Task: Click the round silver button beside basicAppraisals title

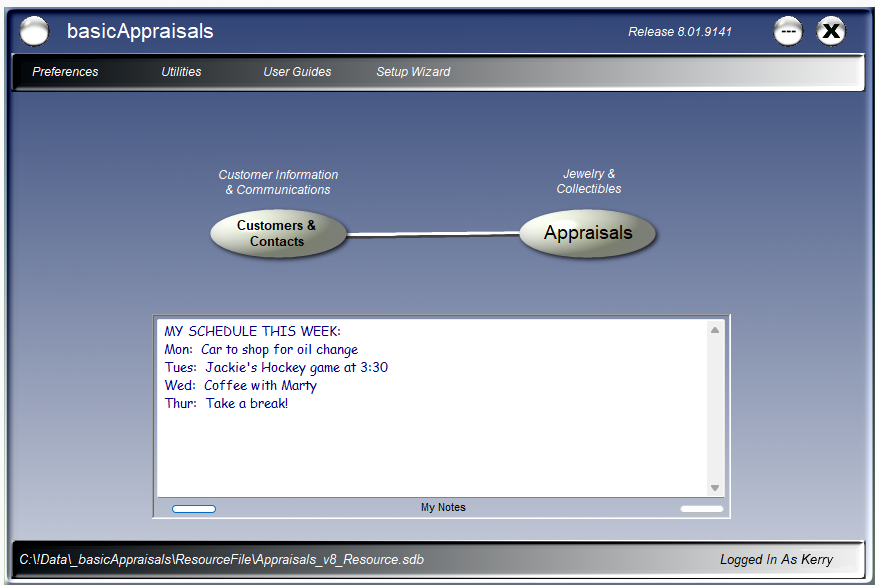Action: point(34,31)
